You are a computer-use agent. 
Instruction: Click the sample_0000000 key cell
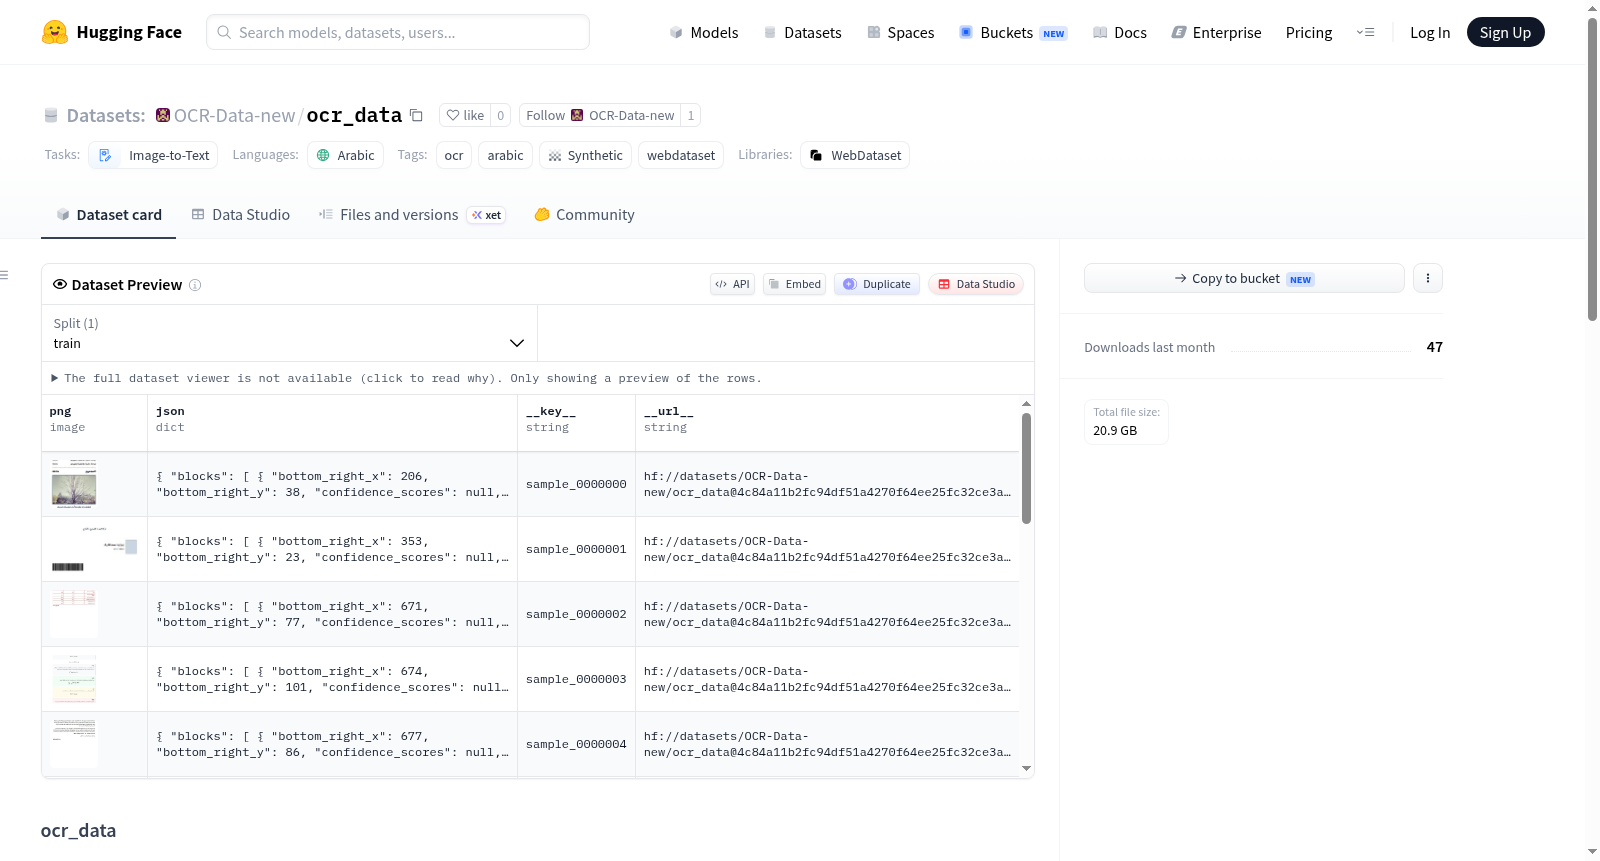[576, 484]
